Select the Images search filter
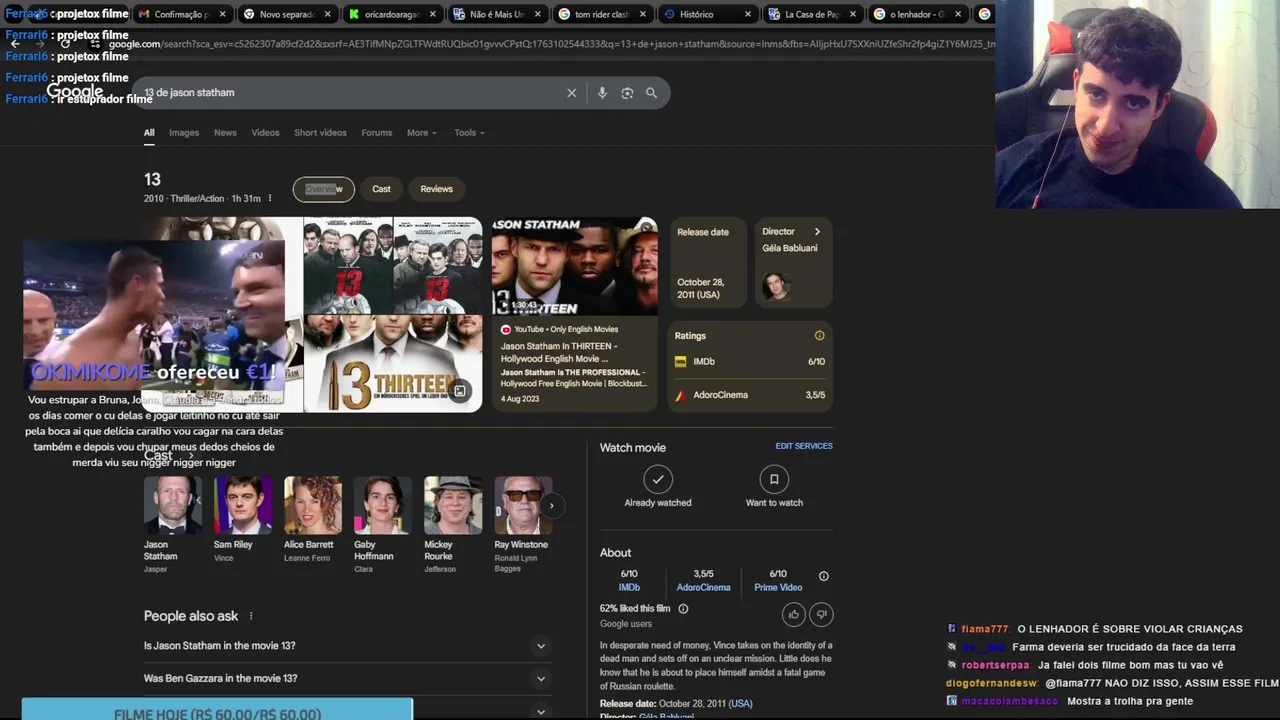The image size is (1280, 720). point(184,133)
